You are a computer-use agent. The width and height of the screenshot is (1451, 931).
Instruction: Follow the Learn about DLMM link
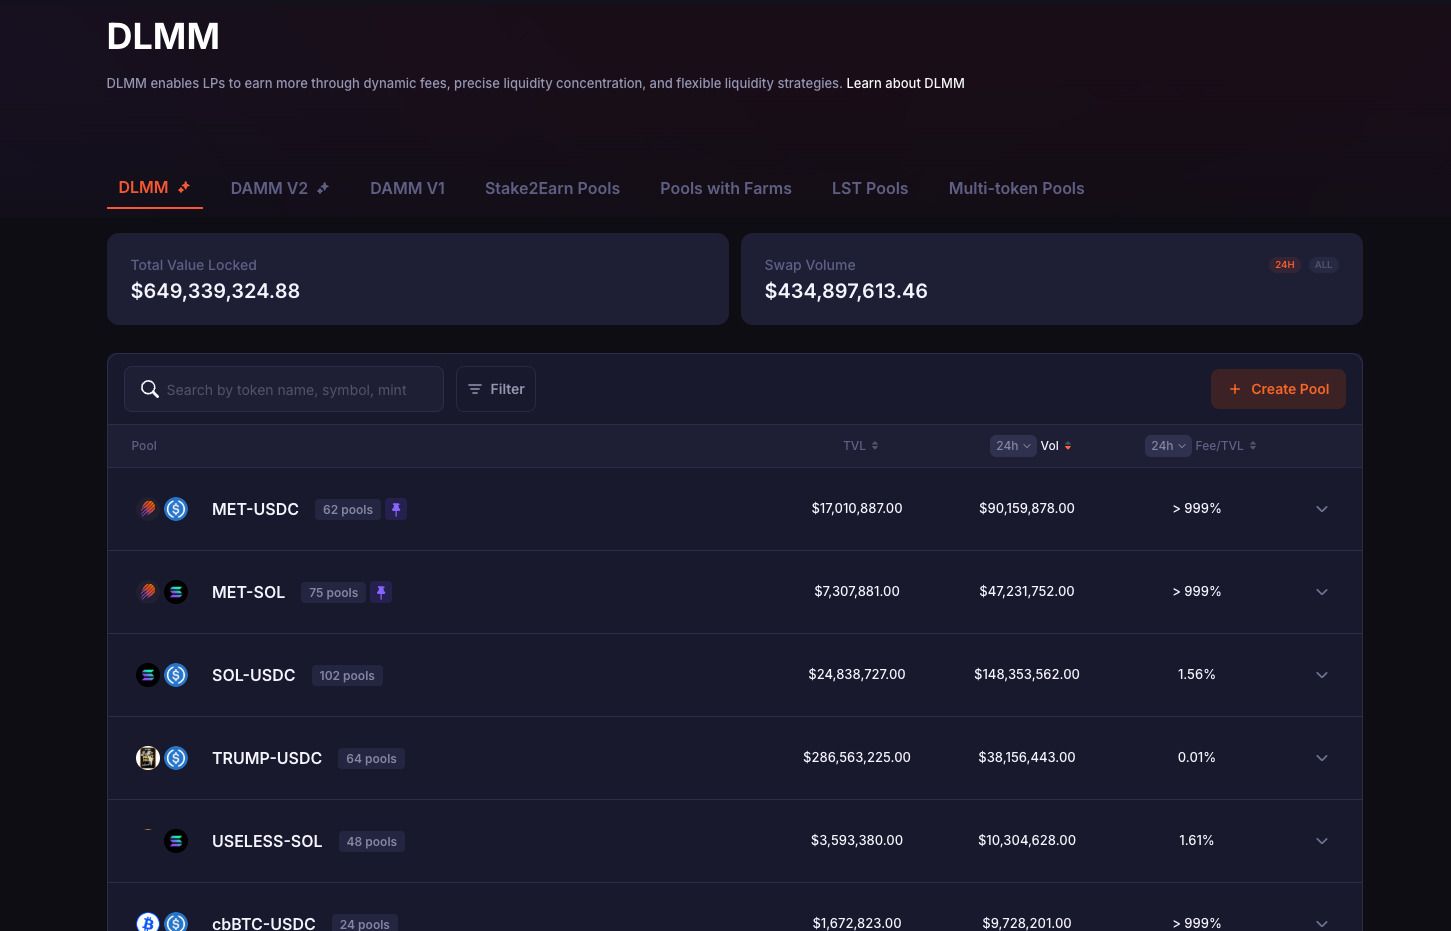pyautogui.click(x=905, y=83)
